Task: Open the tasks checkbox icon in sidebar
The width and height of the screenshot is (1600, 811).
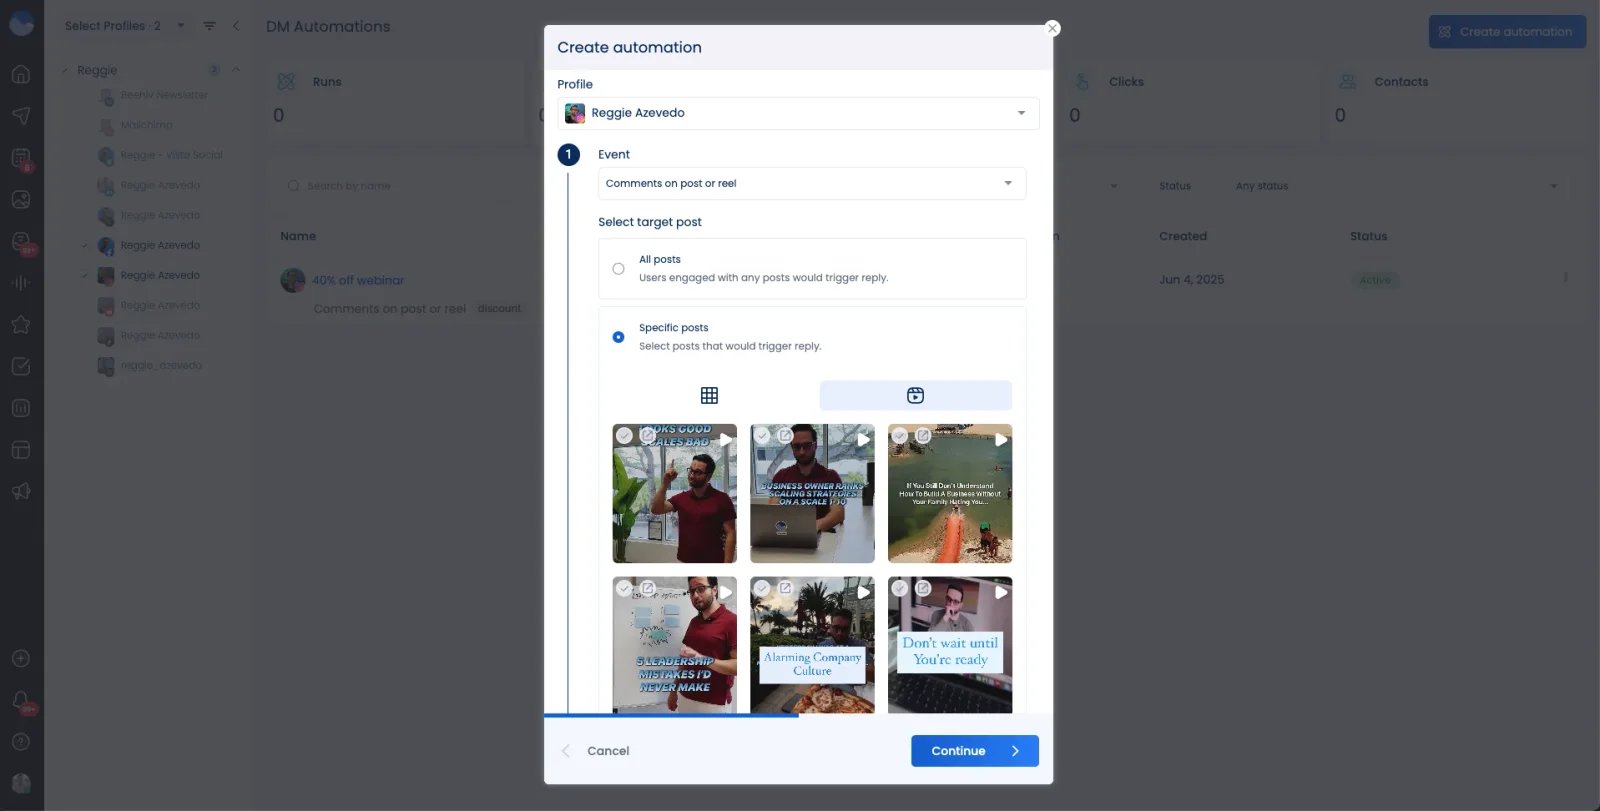Action: click(21, 367)
